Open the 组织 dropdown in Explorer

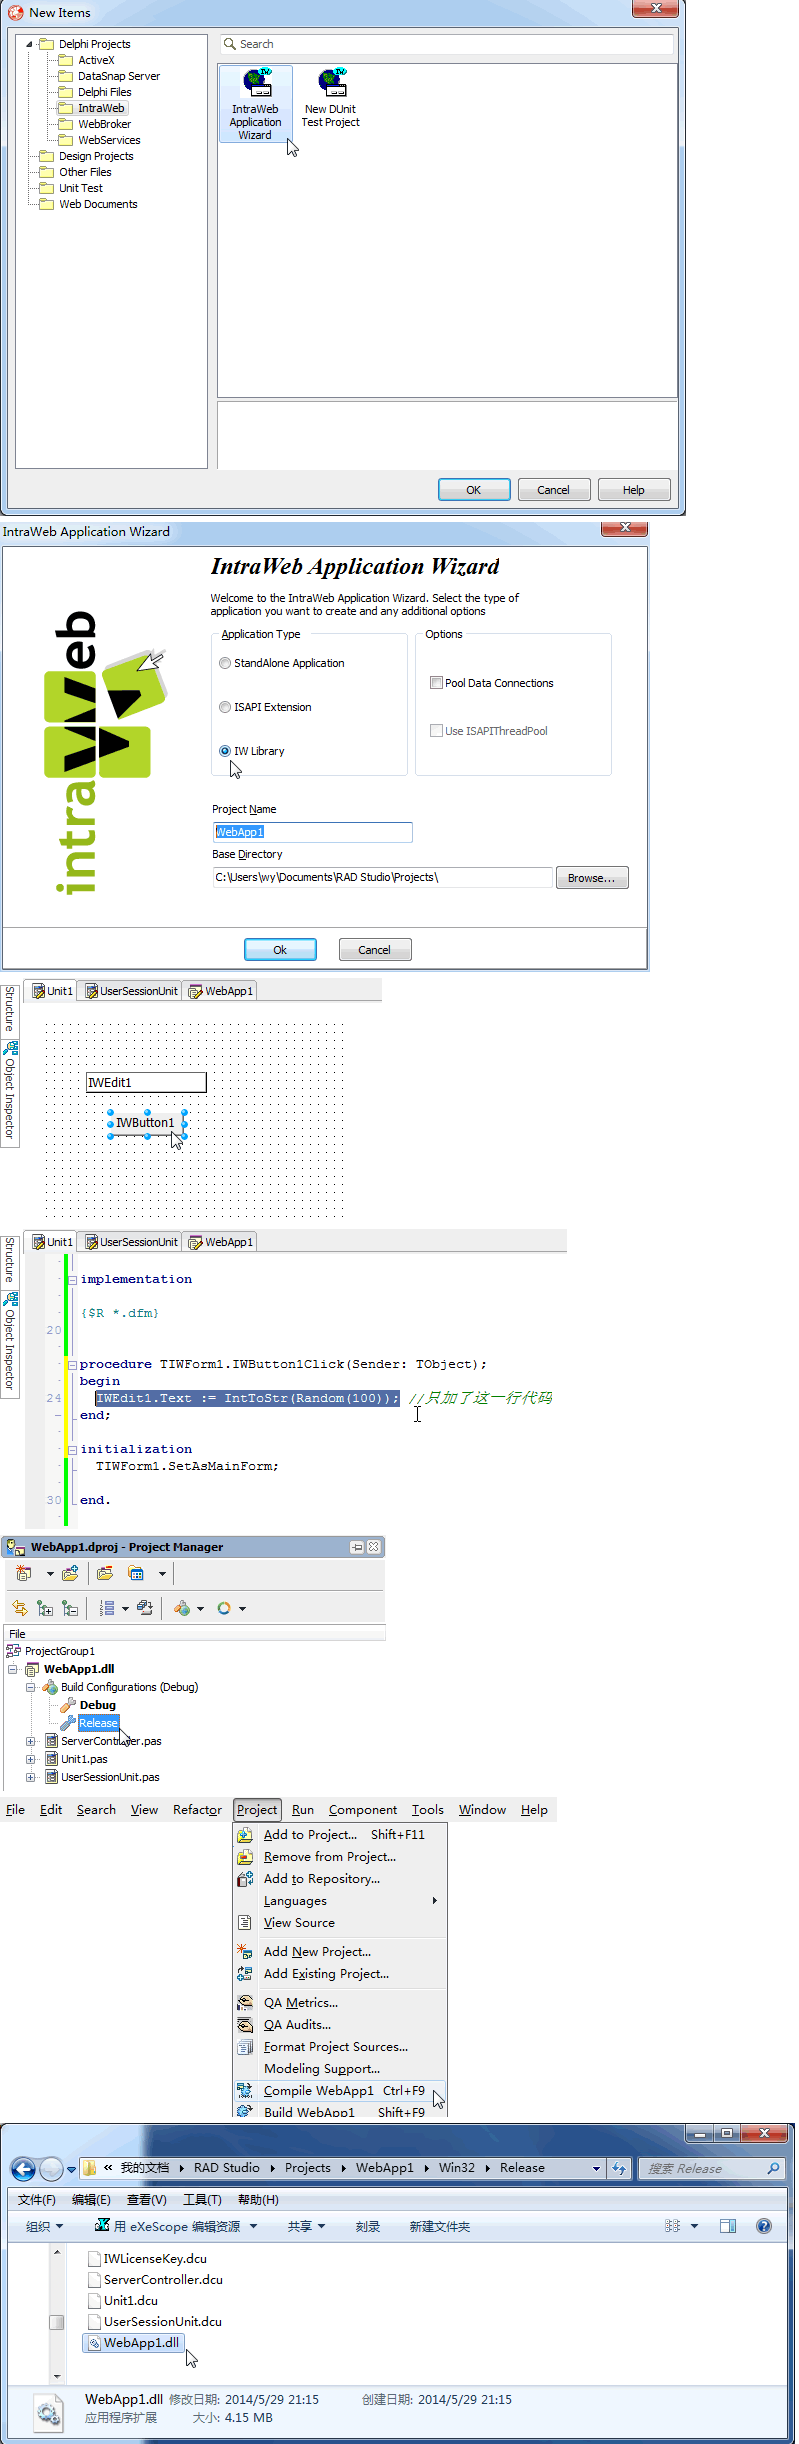(45, 2226)
